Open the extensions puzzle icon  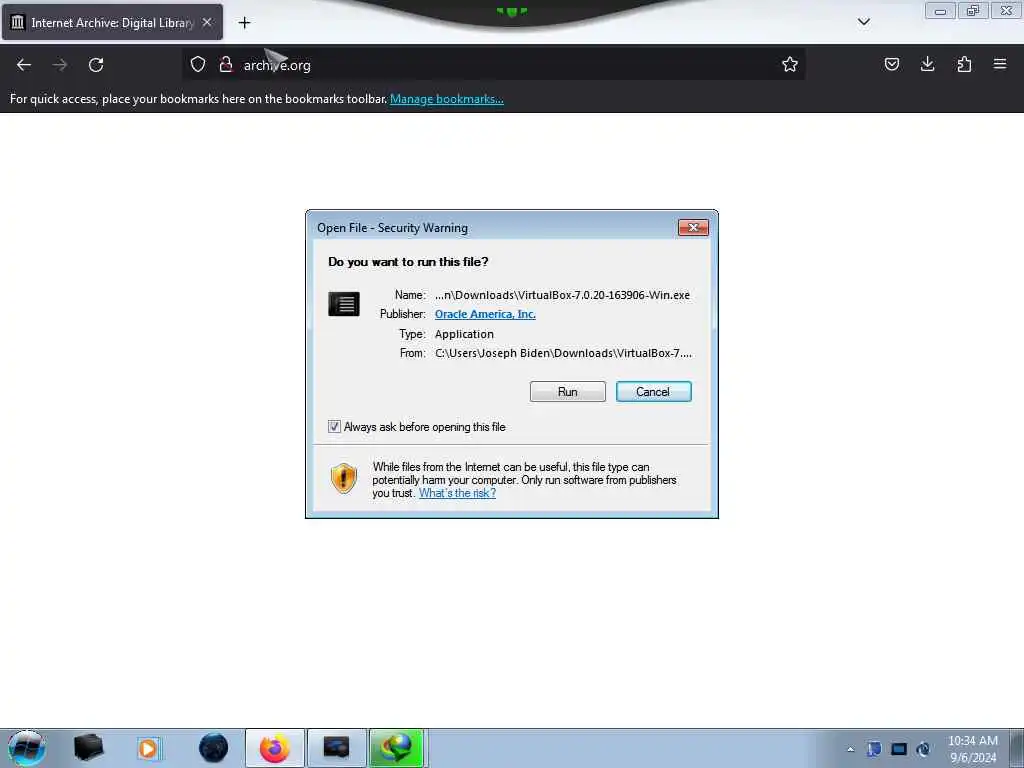(964, 64)
